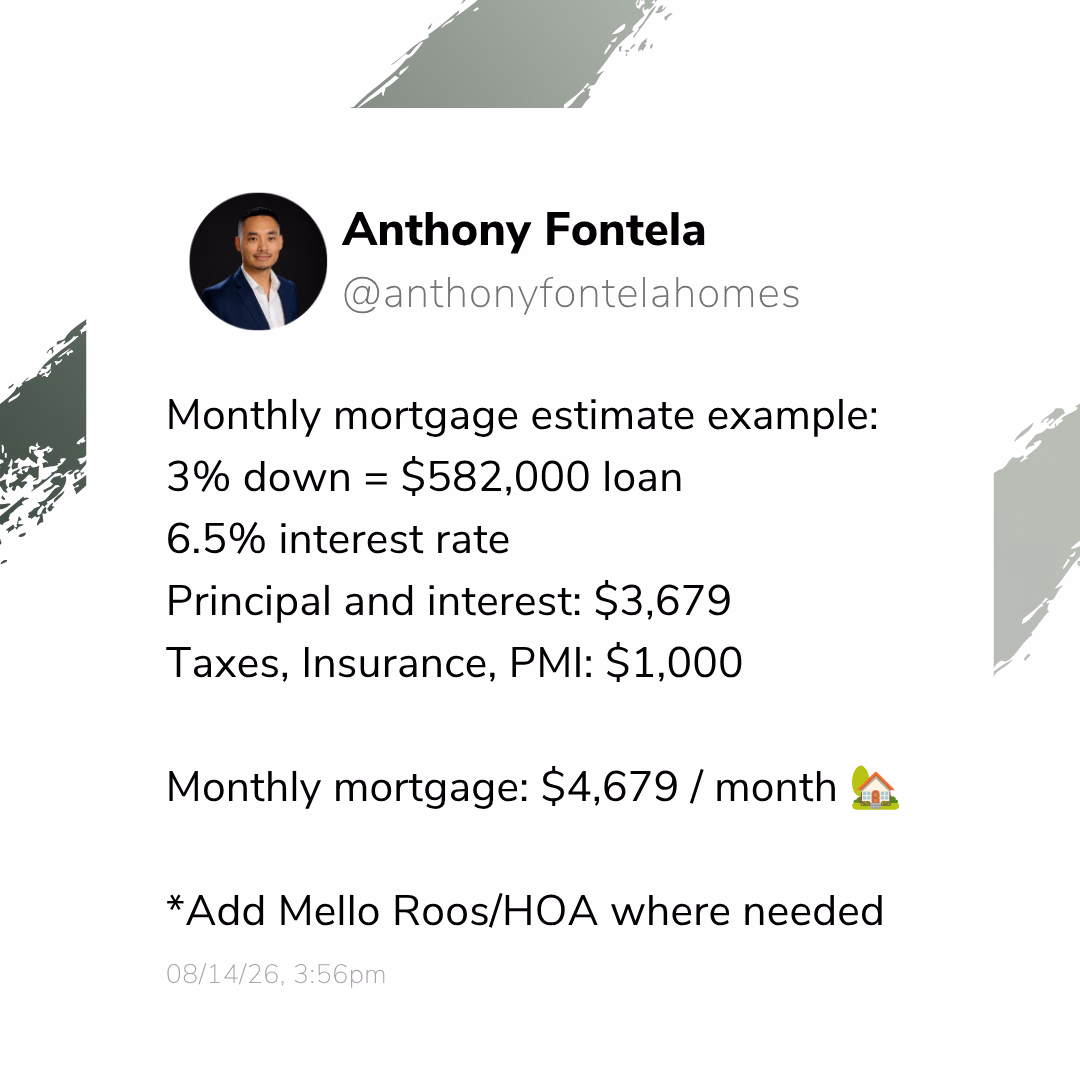Click the 08/14/26, 3:56pm timestamp
This screenshot has width=1080, height=1080.
tap(276, 975)
